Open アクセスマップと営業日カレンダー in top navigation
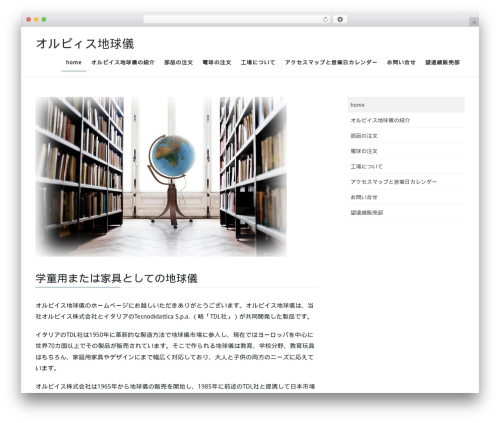 (x=331, y=62)
